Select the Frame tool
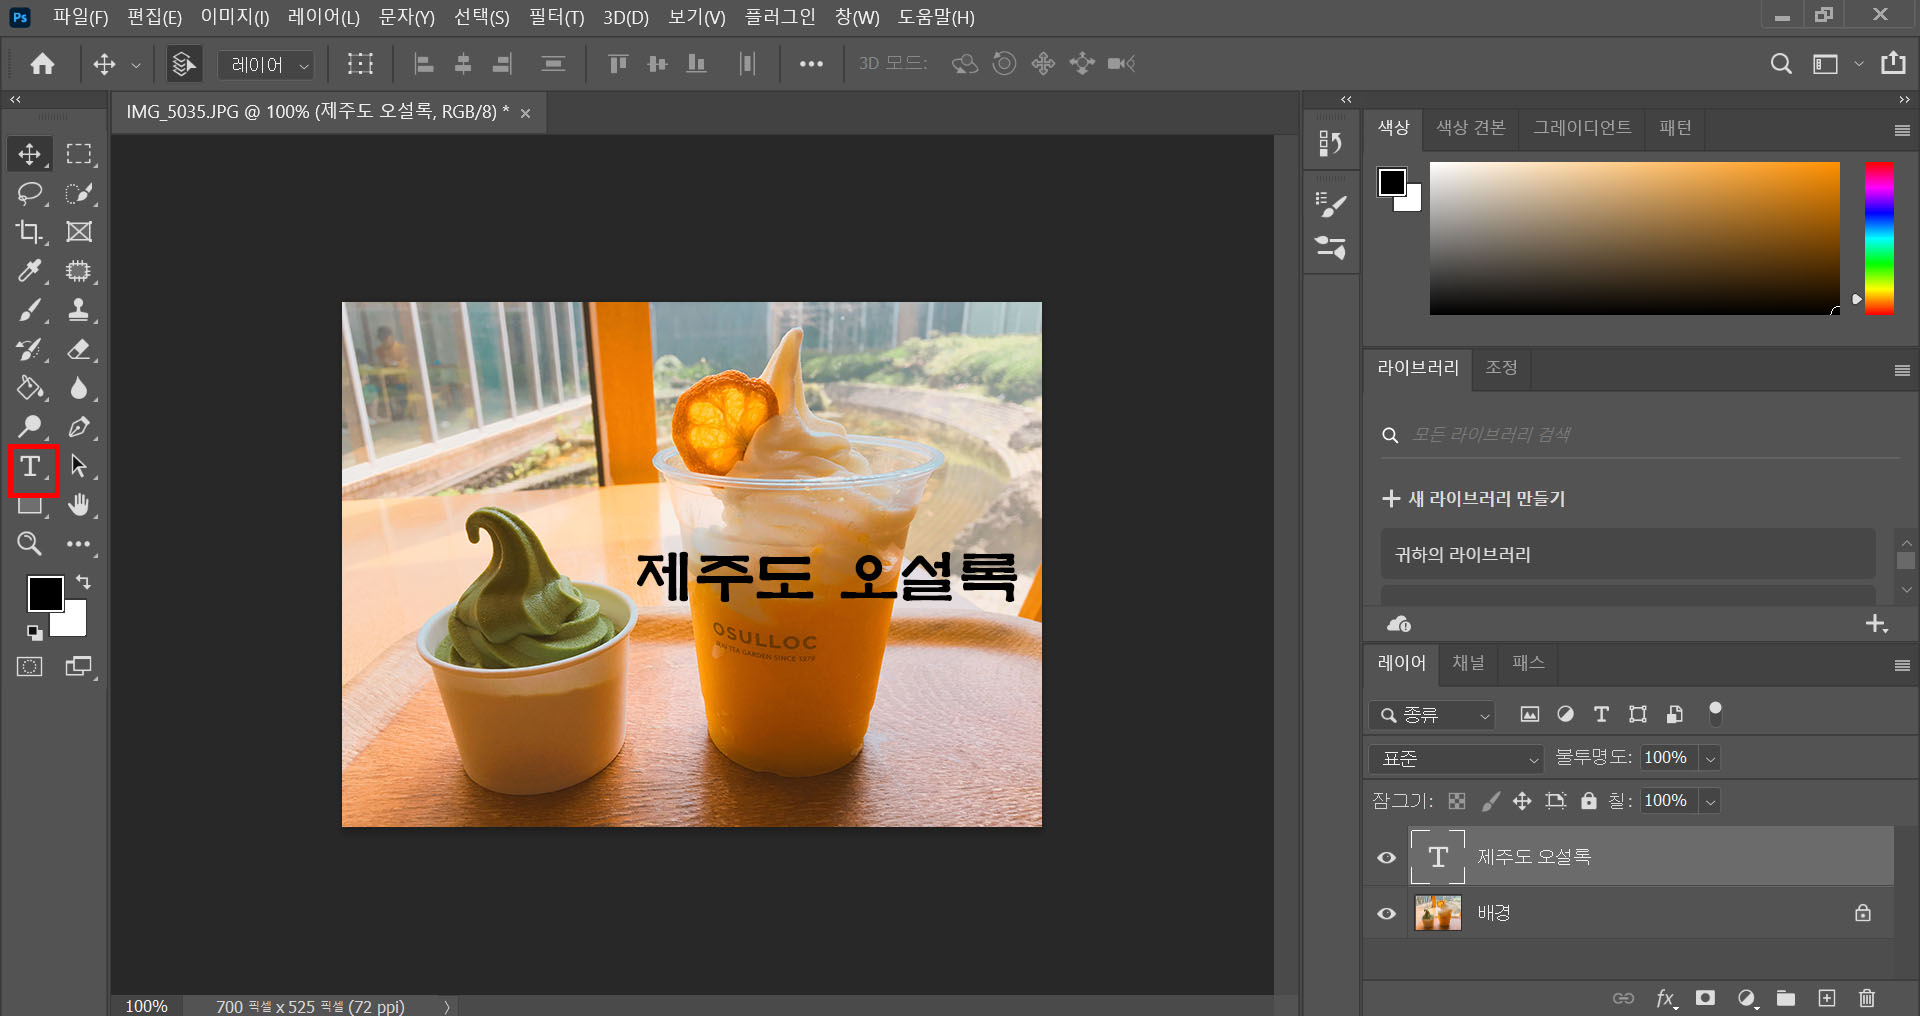1920x1016 pixels. tap(79, 232)
